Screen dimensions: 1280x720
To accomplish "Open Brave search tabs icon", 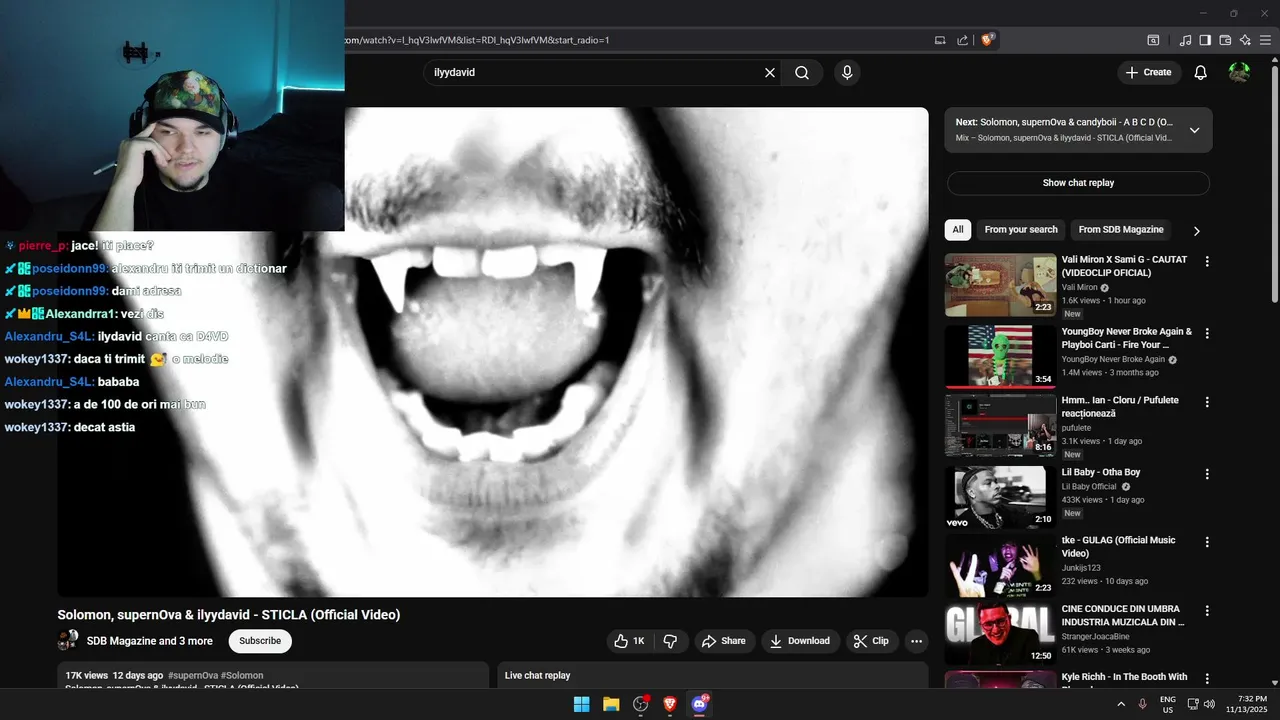I will tap(1153, 40).
